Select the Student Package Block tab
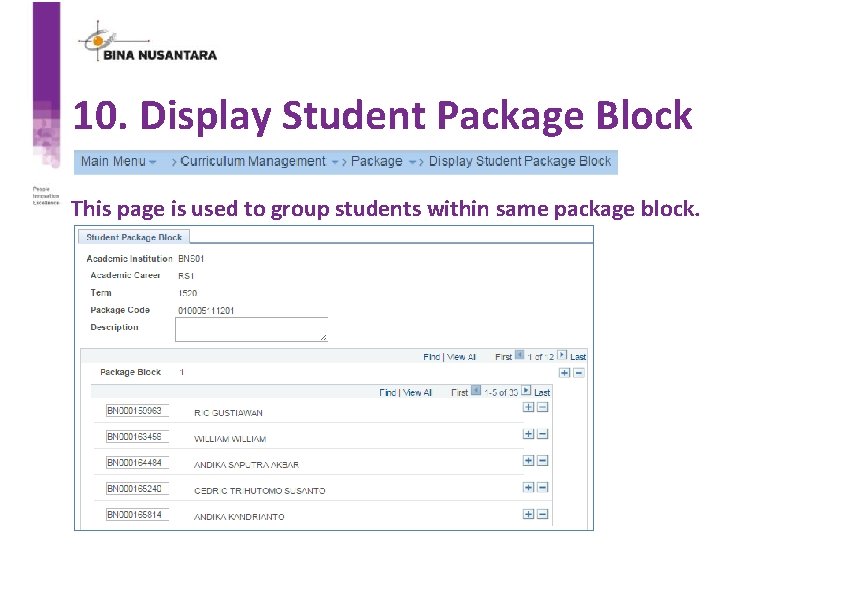Image resolution: width=842 pixels, height=596 pixels. [133, 237]
